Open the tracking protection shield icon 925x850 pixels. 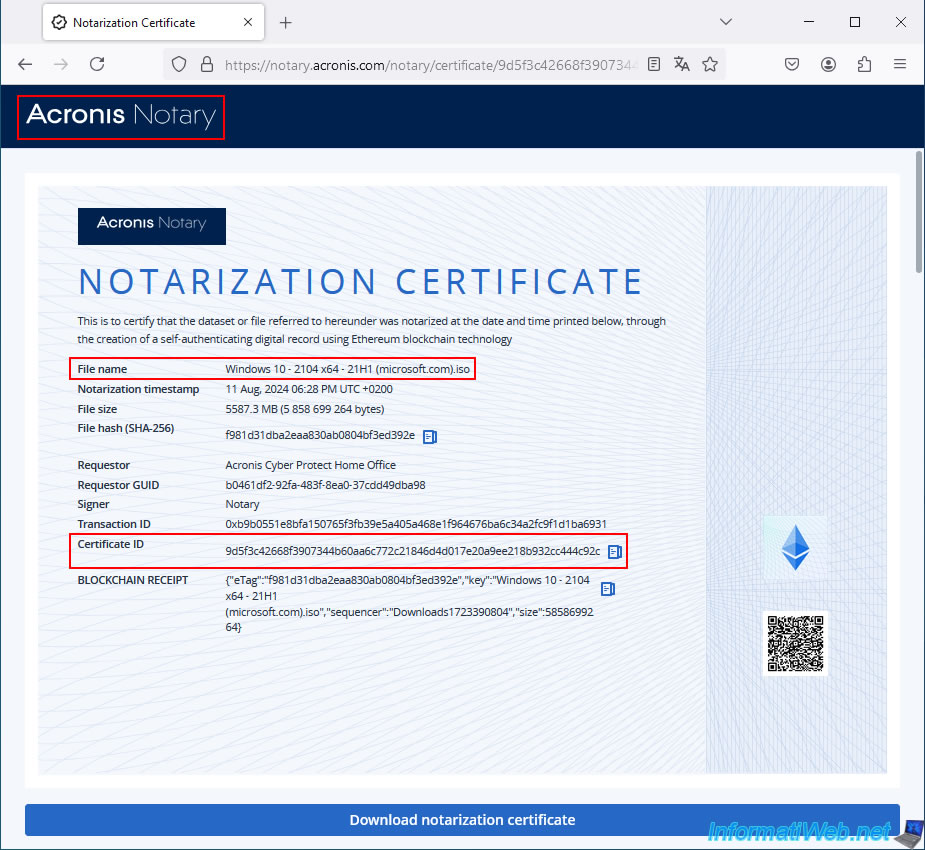pyautogui.click(x=179, y=64)
